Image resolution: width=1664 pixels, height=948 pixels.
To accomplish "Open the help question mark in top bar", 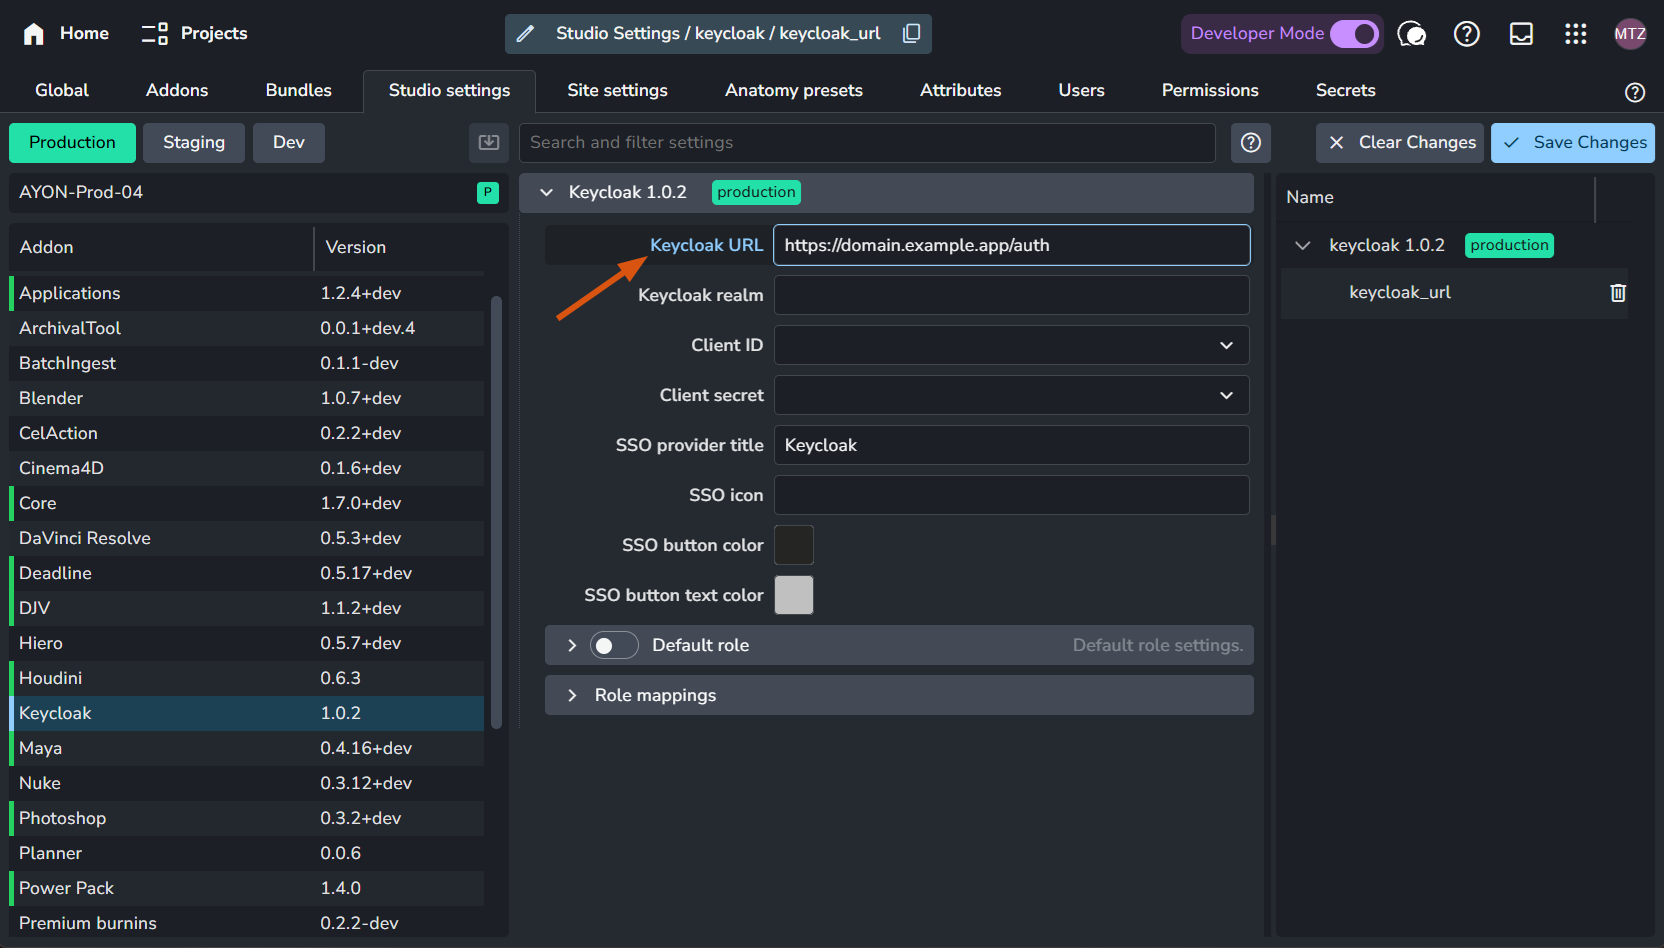I will tap(1466, 34).
